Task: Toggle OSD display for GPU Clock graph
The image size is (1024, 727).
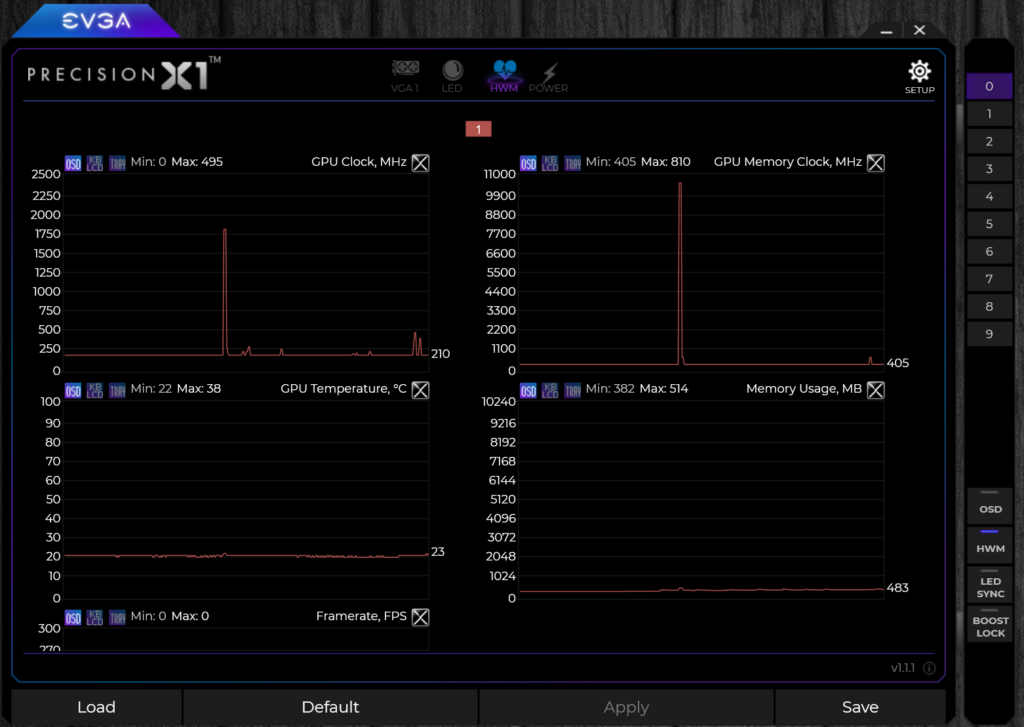Action: coord(72,162)
